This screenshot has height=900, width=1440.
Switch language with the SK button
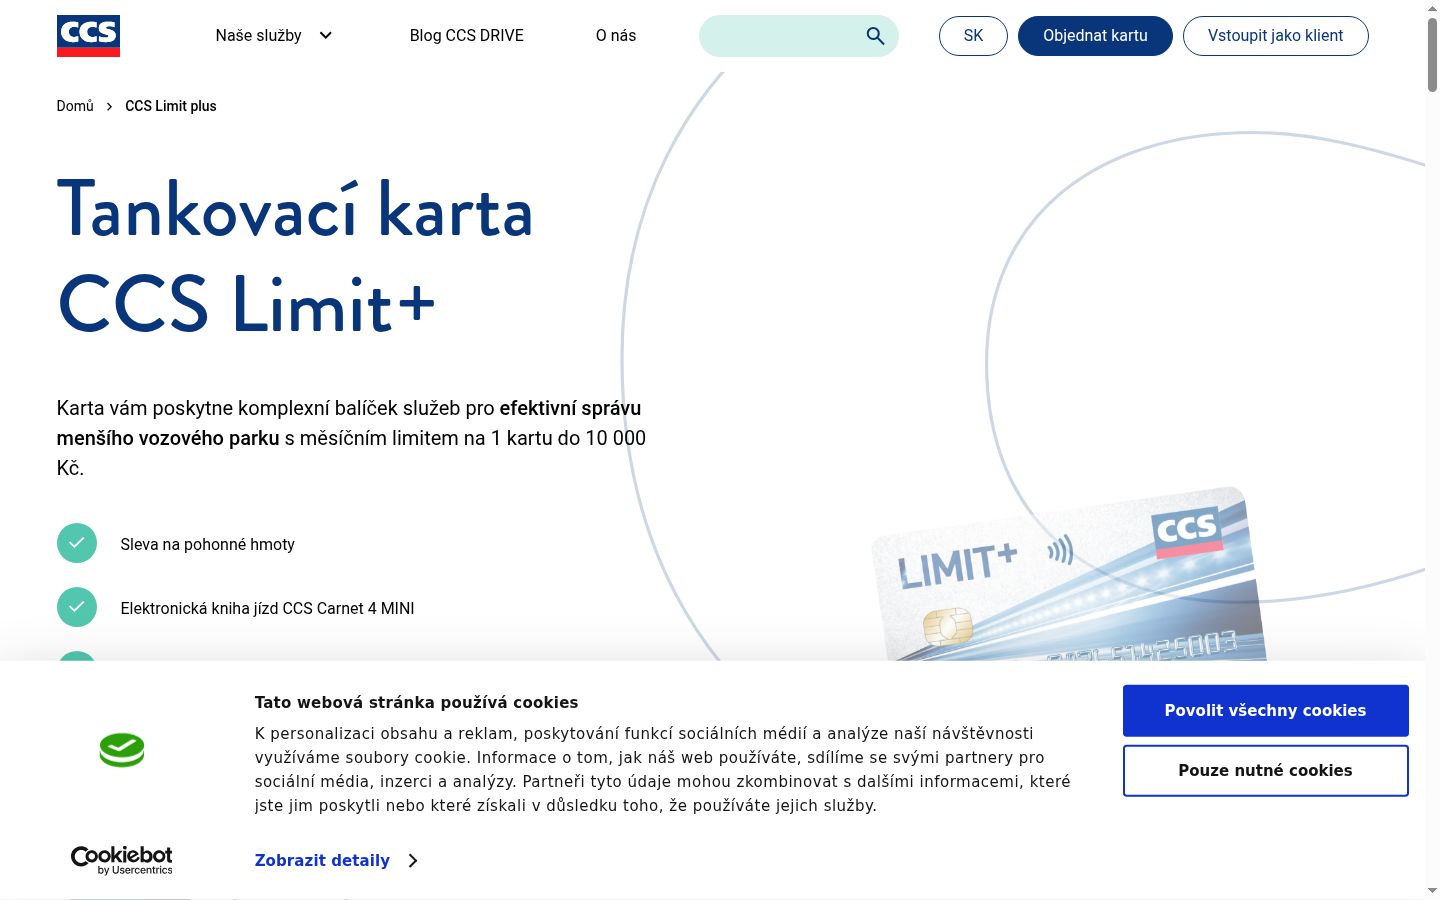click(973, 36)
